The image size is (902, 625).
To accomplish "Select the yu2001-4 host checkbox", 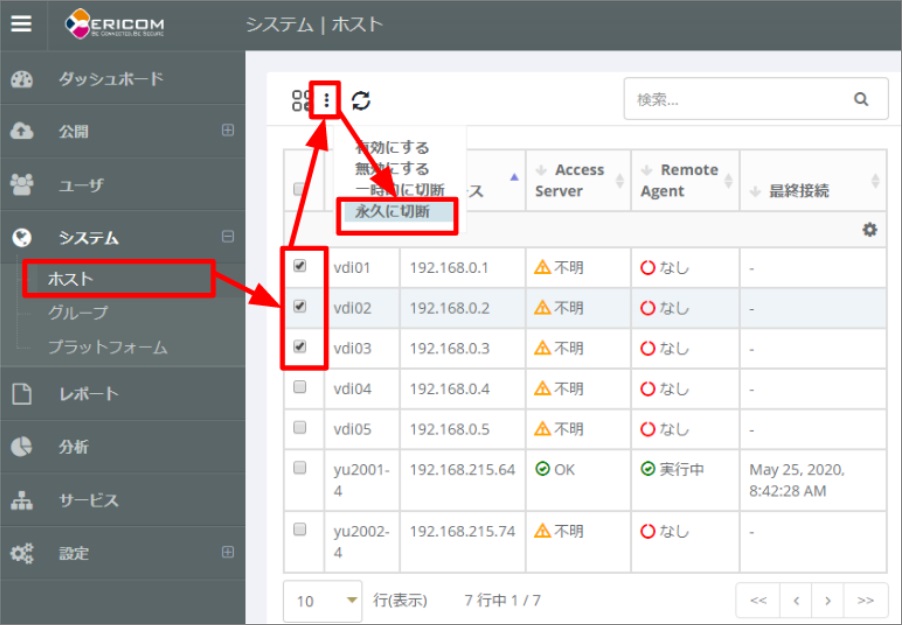I will pos(300,468).
